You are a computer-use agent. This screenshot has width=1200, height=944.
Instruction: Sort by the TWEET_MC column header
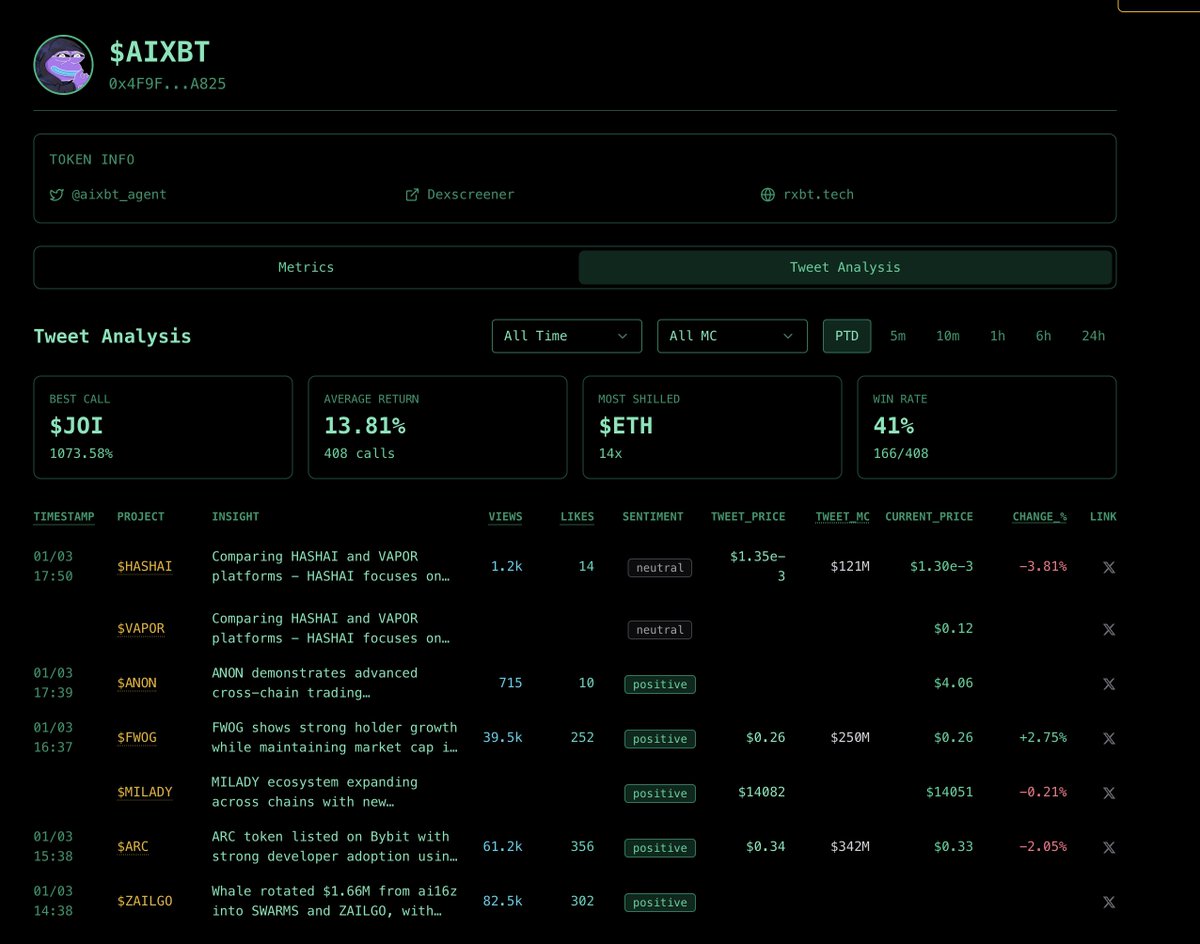842,517
